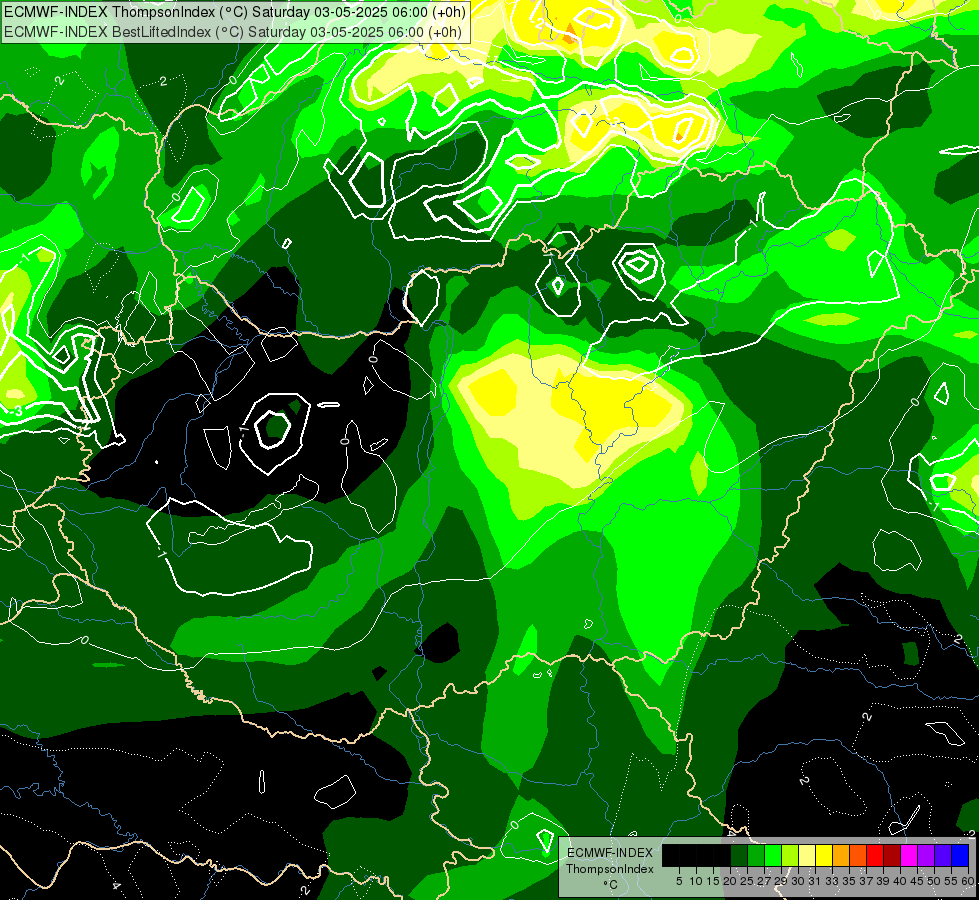The width and height of the screenshot is (979, 900).
Task: Click the dark green 20–25 legend swatch
Action: [739, 855]
